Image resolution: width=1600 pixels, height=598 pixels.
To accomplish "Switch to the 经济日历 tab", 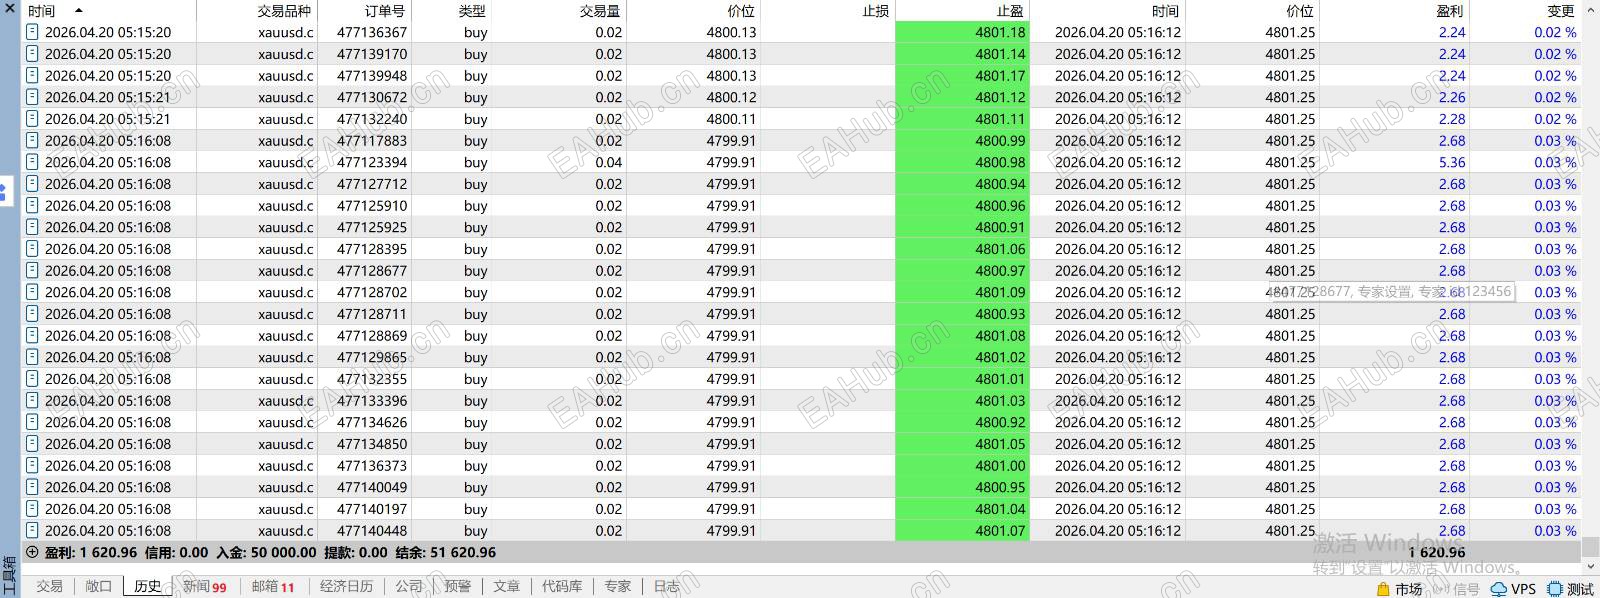I will tap(346, 586).
